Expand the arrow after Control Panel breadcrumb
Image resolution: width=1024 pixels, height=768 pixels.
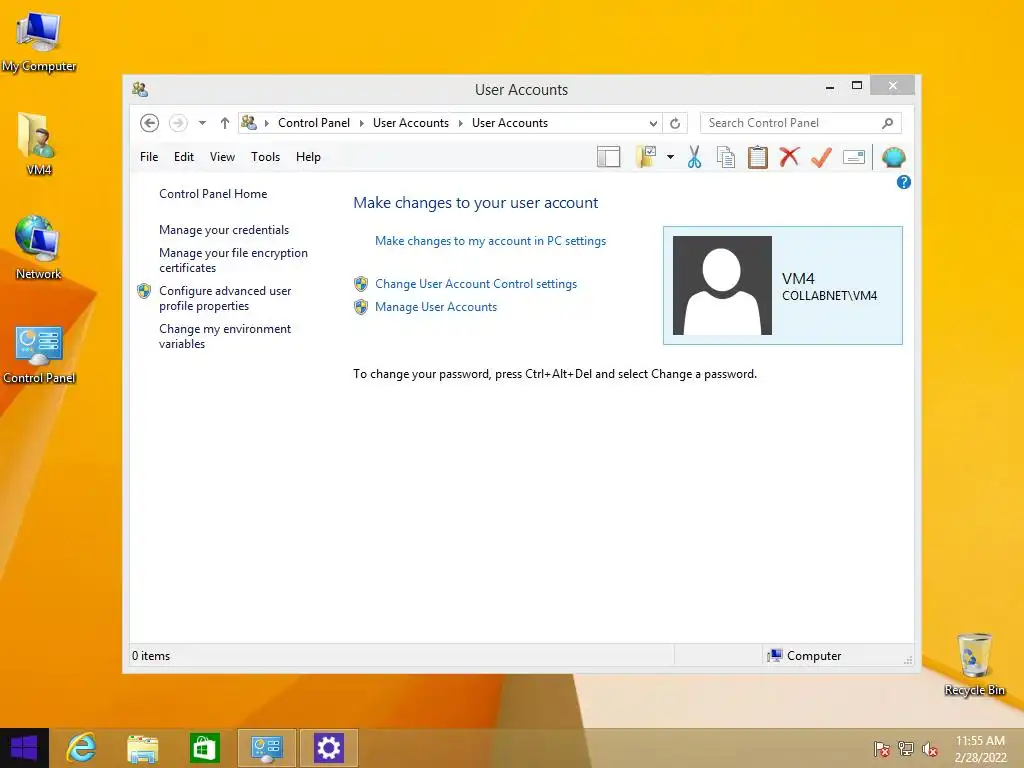(362, 123)
